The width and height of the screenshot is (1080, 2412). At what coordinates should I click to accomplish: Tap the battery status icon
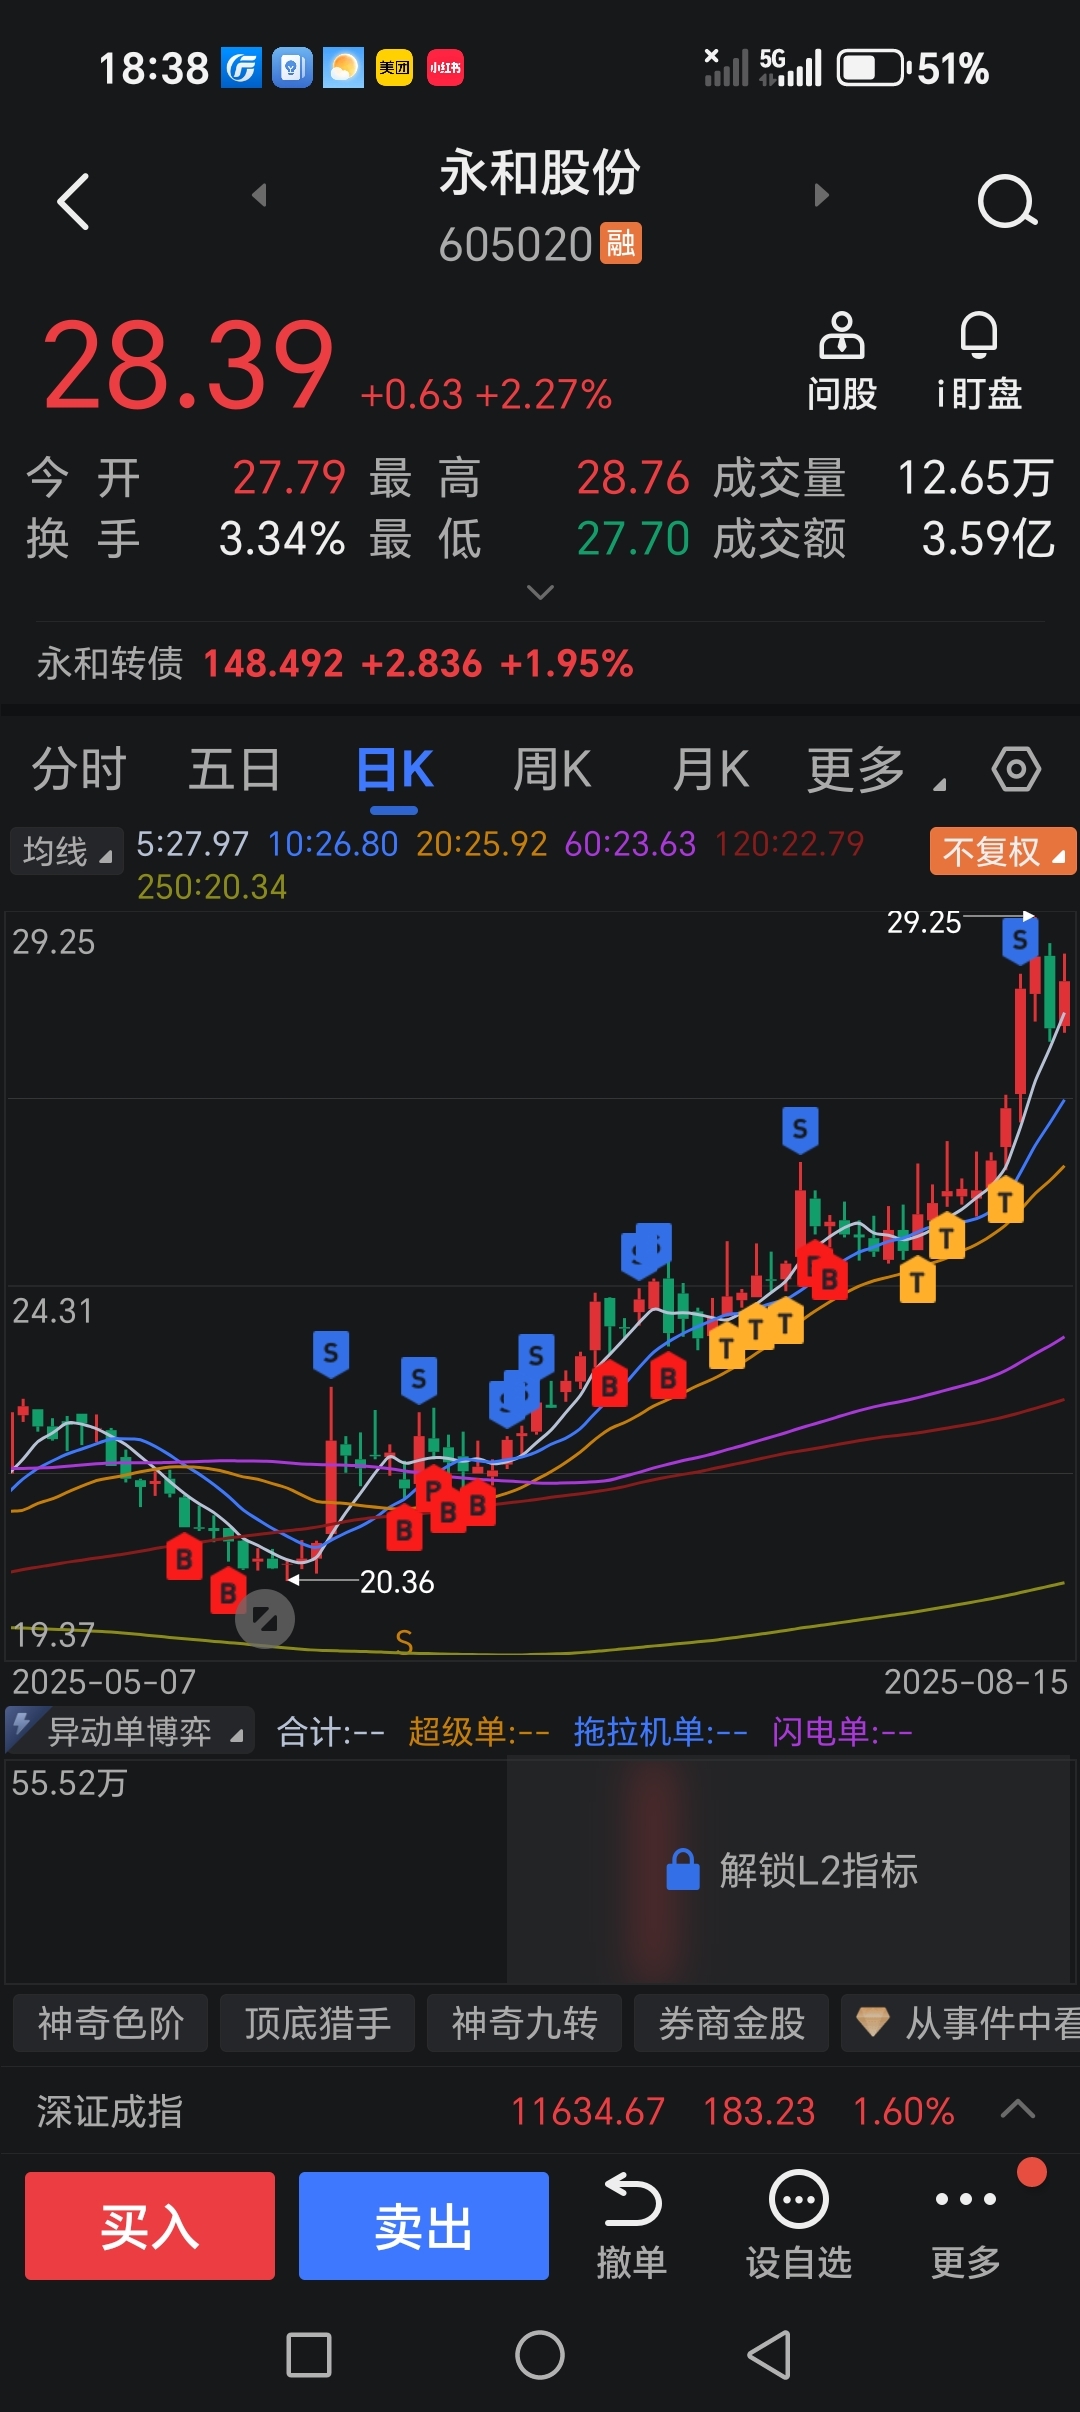(x=872, y=68)
